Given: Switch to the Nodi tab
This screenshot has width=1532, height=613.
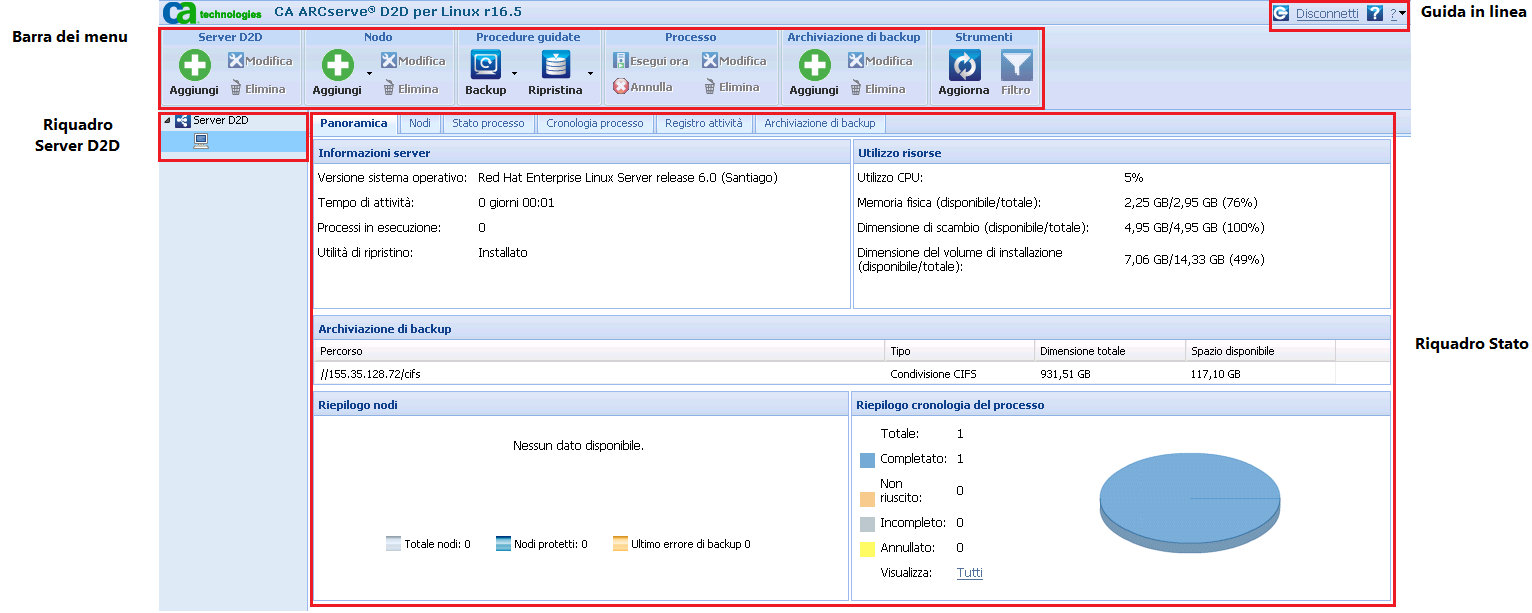Looking at the screenshot, I should 420,124.
